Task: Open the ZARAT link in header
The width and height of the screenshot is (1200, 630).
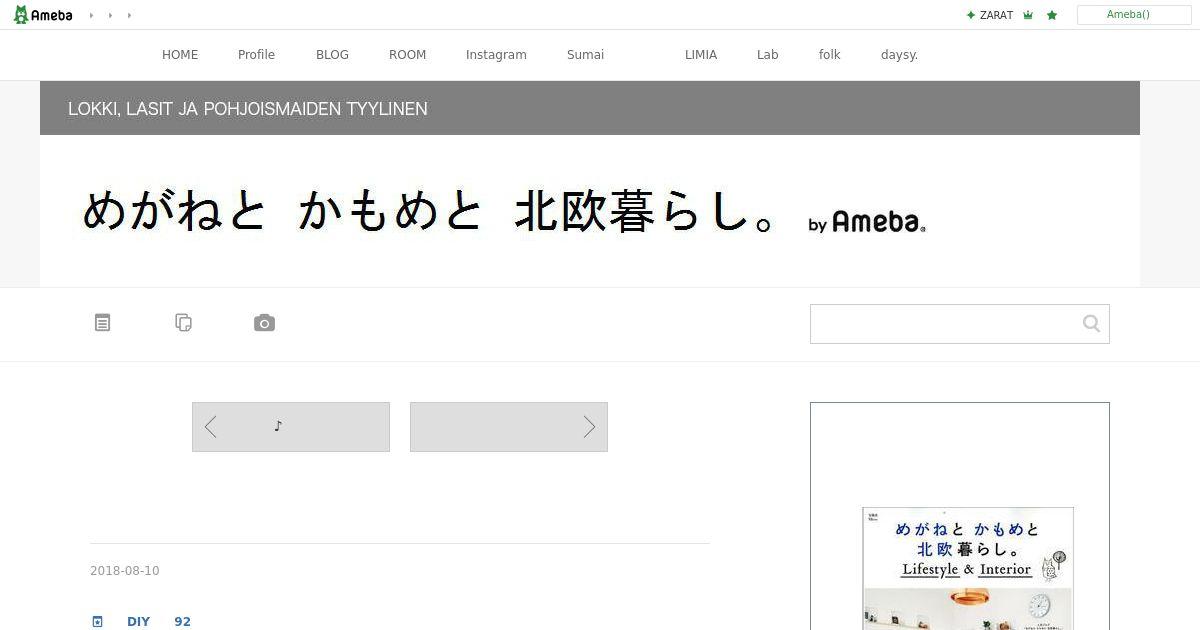Action: tap(989, 15)
